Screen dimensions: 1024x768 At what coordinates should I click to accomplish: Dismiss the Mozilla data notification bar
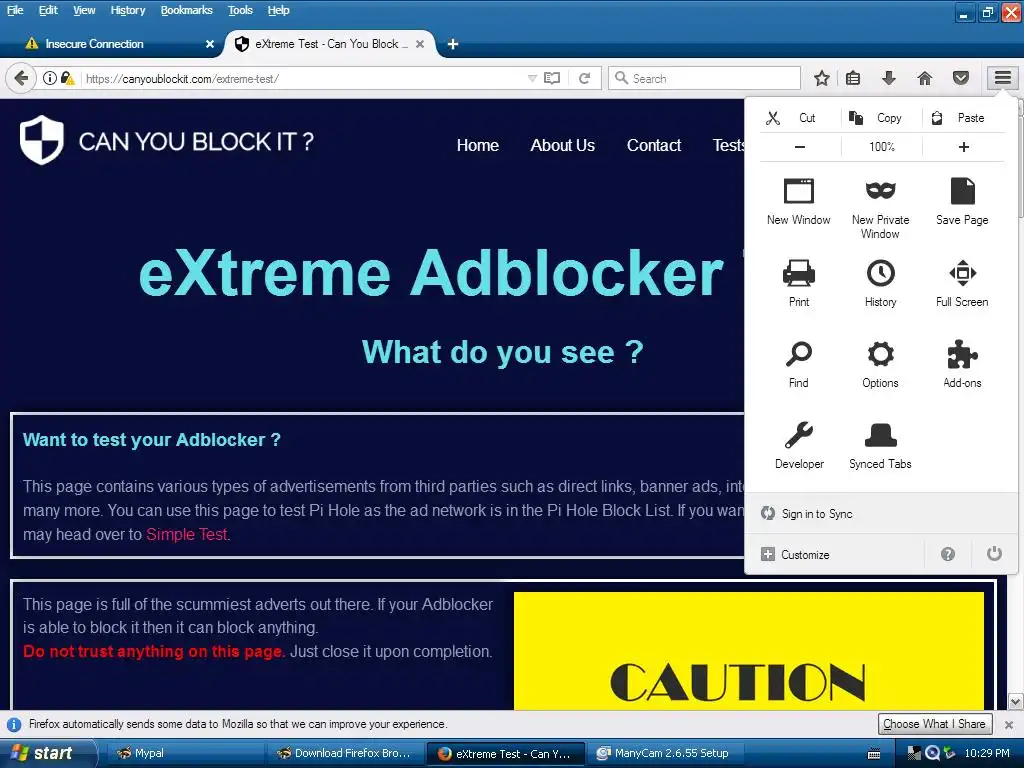coord(1008,724)
